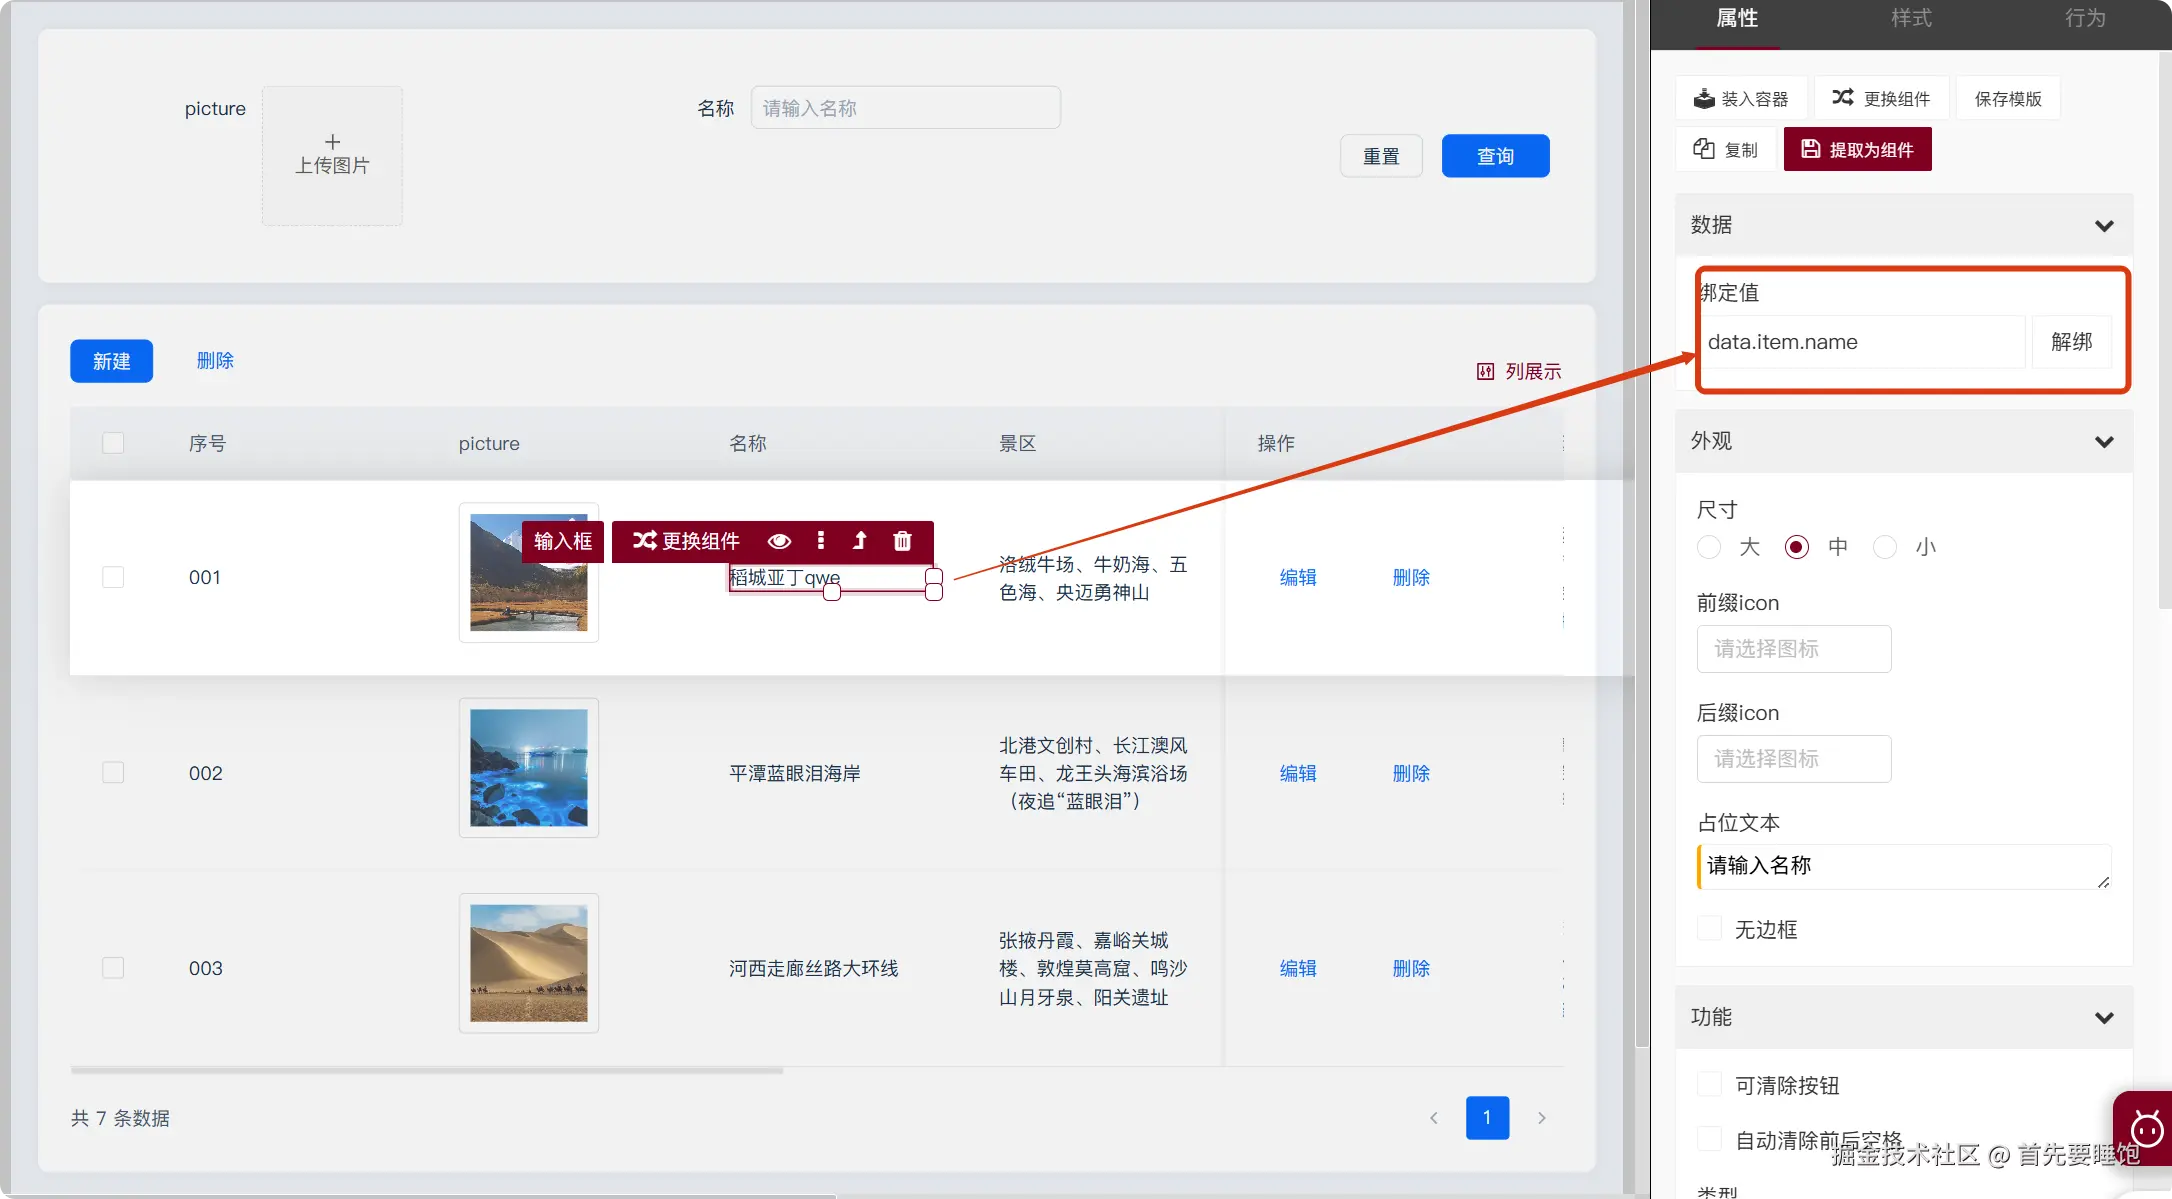Open the three-dot more options icon
The image size is (2172, 1199).
820,541
